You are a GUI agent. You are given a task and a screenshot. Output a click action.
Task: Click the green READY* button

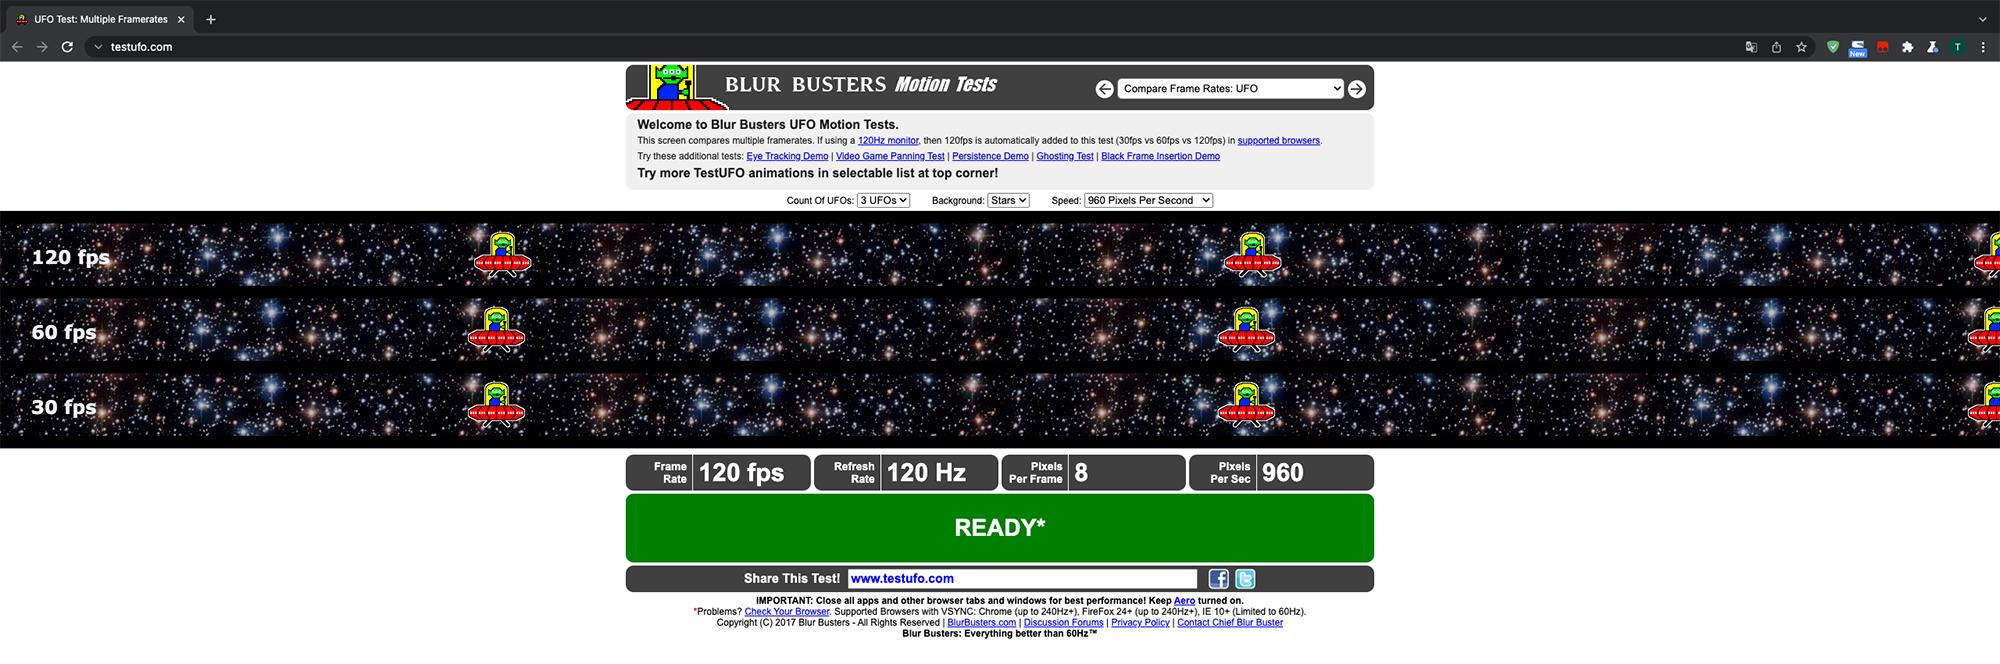[1000, 528]
